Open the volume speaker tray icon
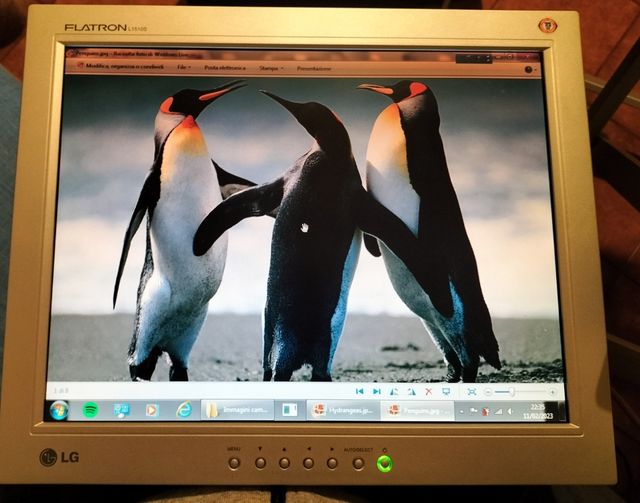Screen dimensions: 640x503 510,412
